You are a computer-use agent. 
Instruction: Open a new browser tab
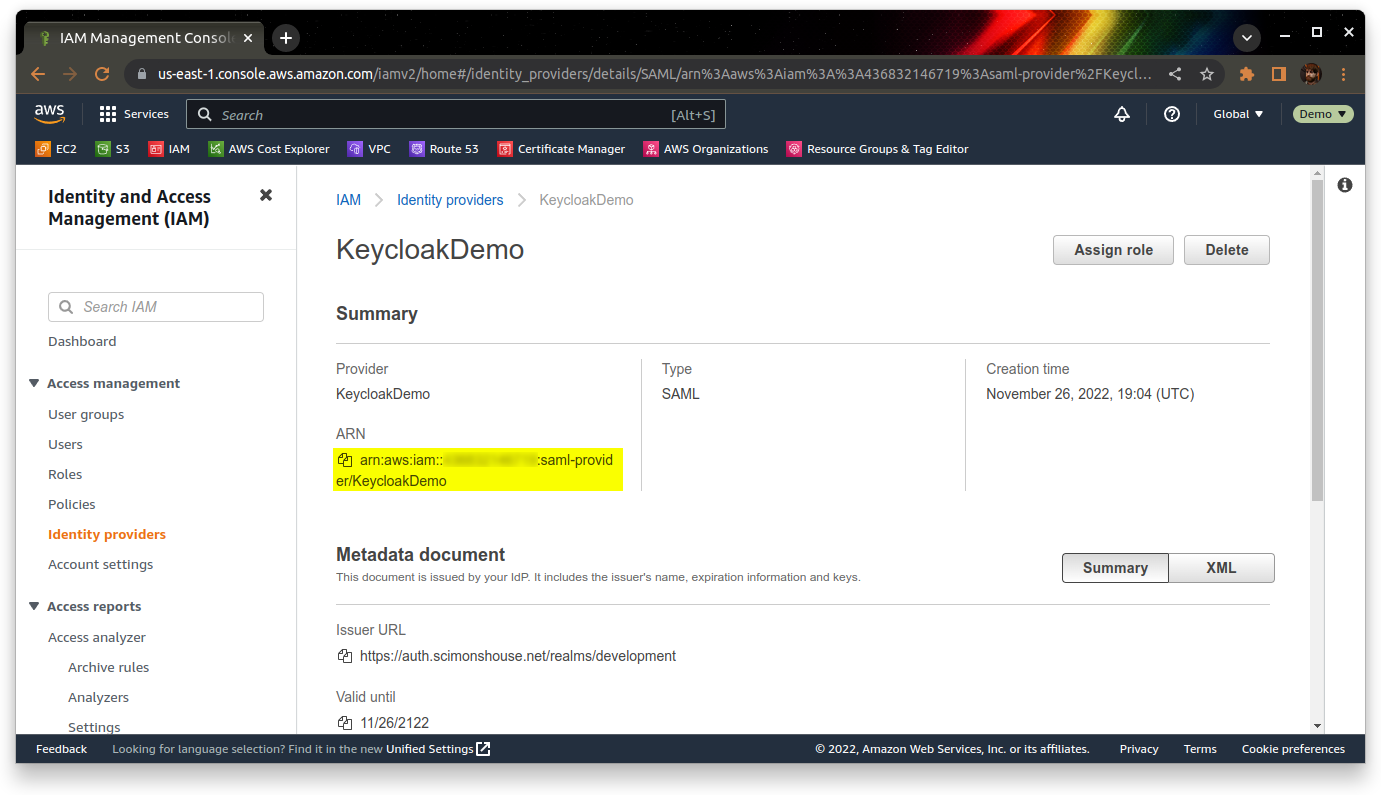[x=286, y=38]
